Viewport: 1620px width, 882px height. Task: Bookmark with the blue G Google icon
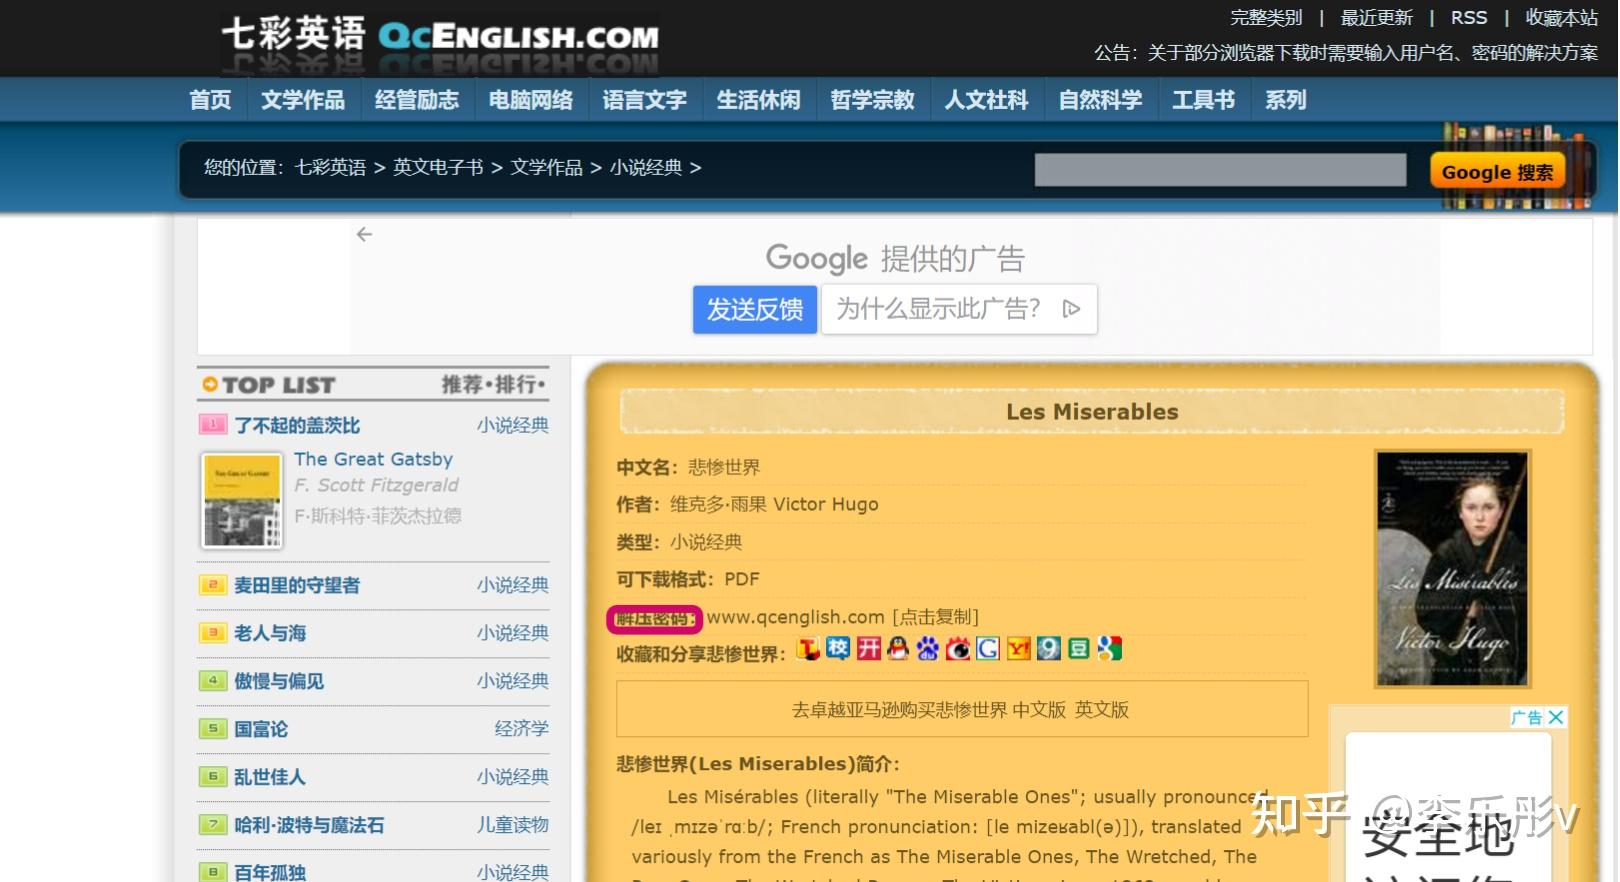point(988,649)
